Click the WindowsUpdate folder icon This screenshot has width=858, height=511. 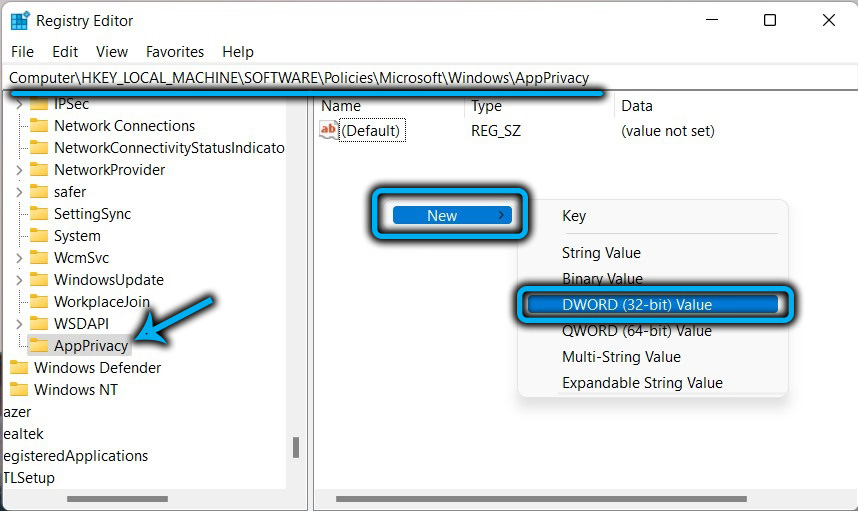(x=39, y=280)
